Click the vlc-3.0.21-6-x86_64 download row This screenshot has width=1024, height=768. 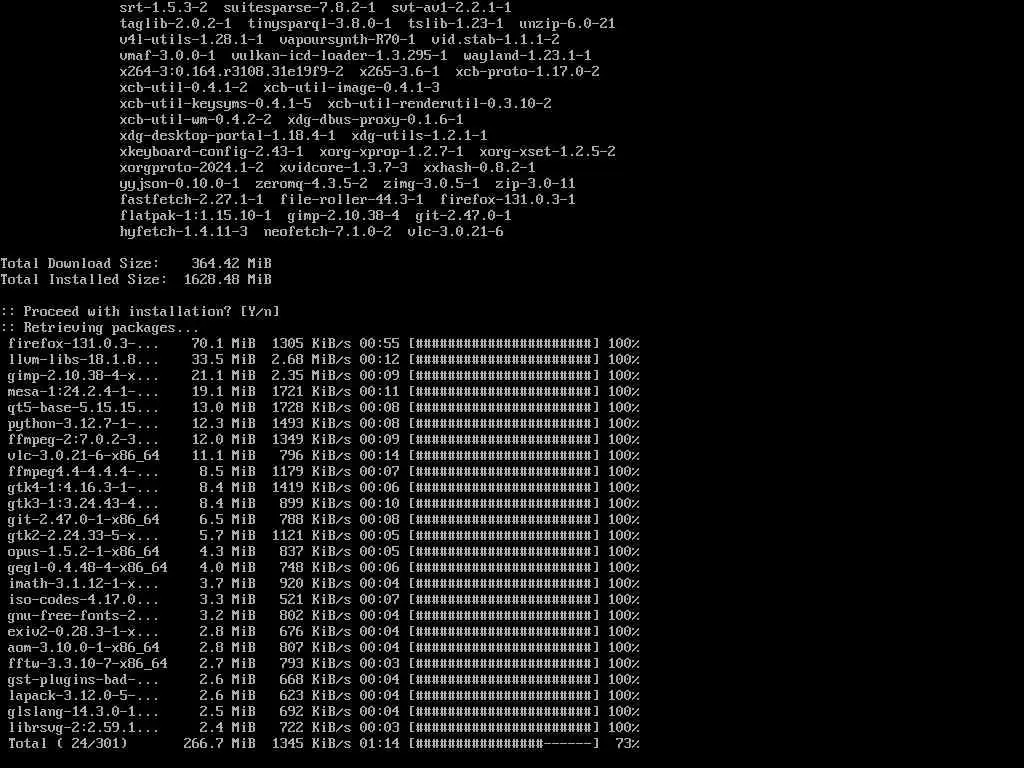tap(323, 455)
